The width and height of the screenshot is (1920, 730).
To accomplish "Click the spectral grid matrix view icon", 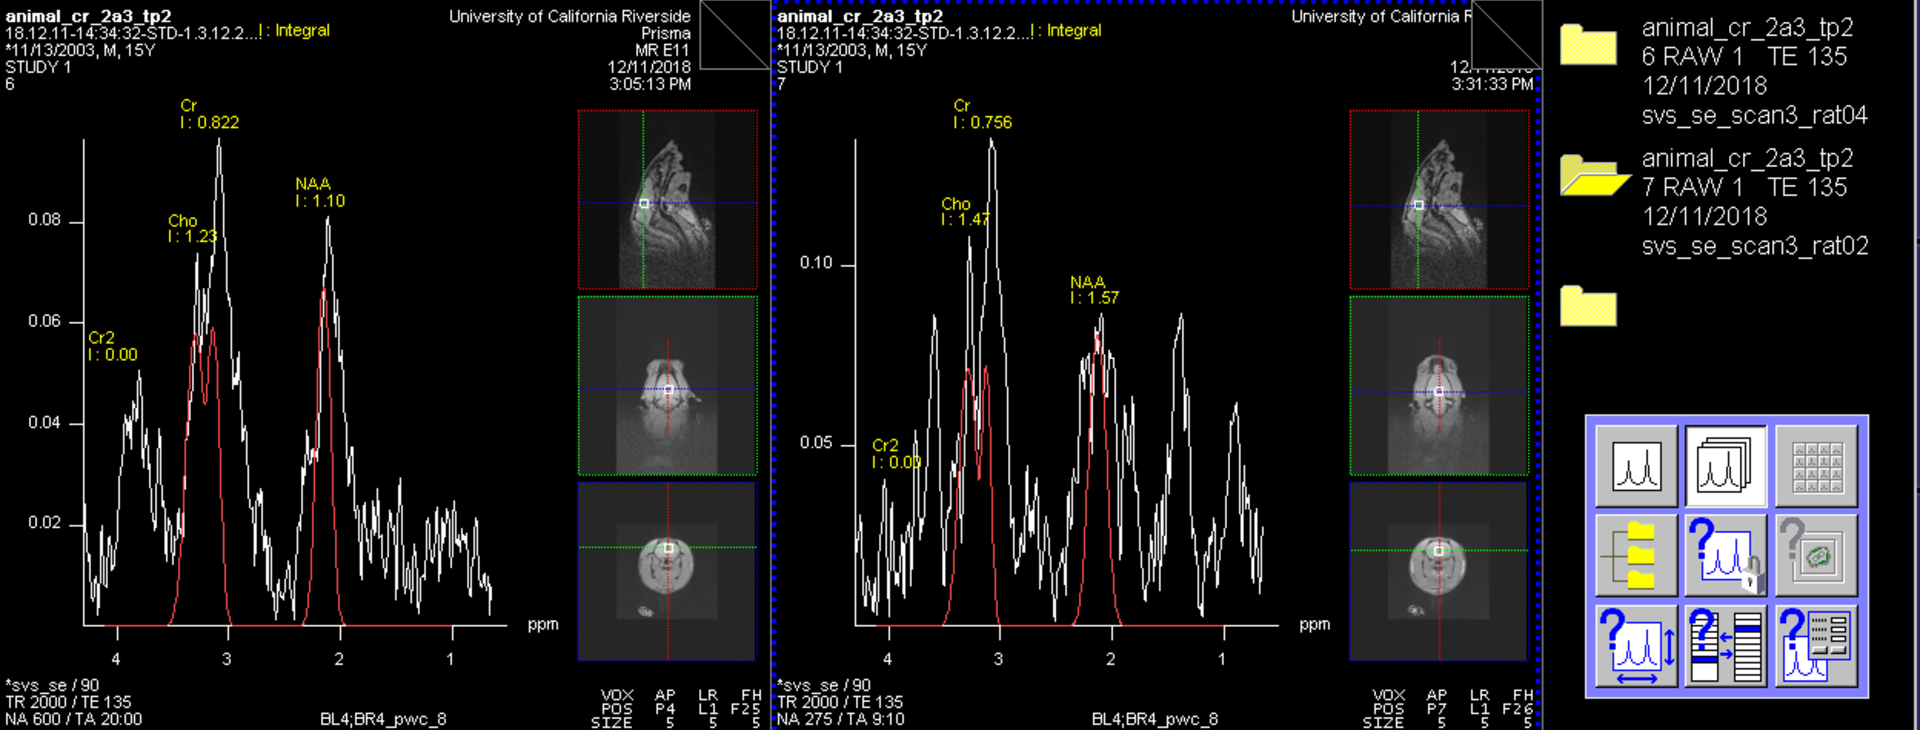I will coord(1815,466).
